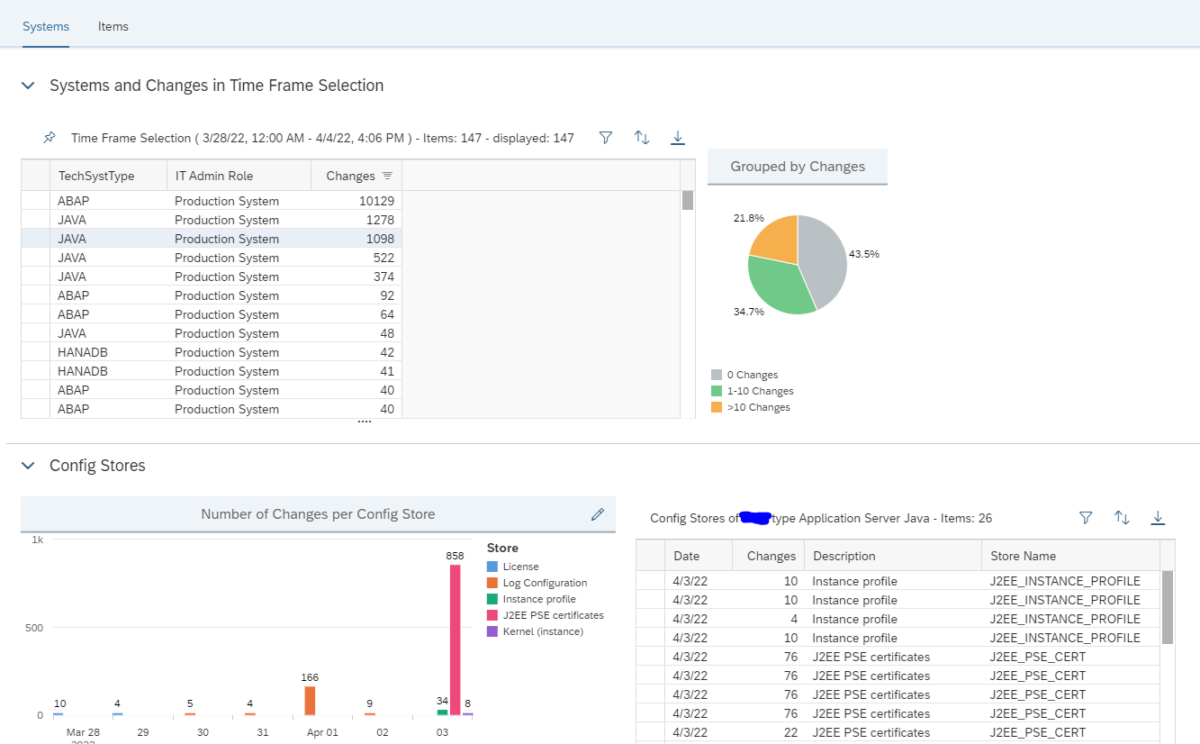The width and height of the screenshot is (1200, 744).
Task: Open the filter settings for the systems table
Action: coord(605,138)
